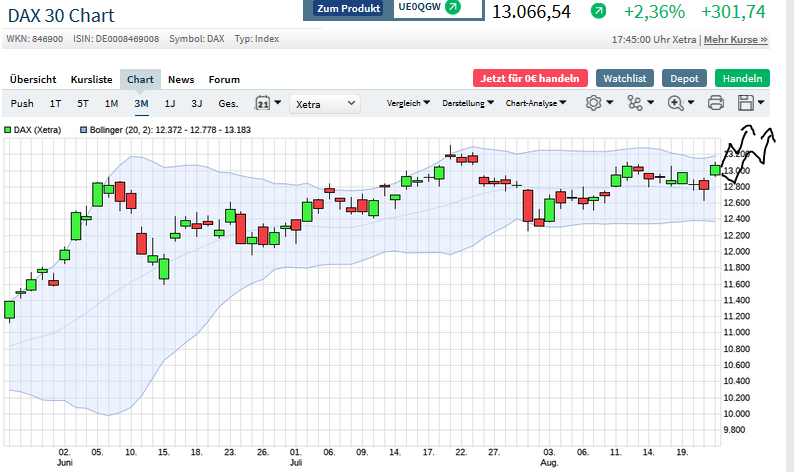Switch to the Kursliste tab
This screenshot has height=472, width=794.
click(91, 79)
